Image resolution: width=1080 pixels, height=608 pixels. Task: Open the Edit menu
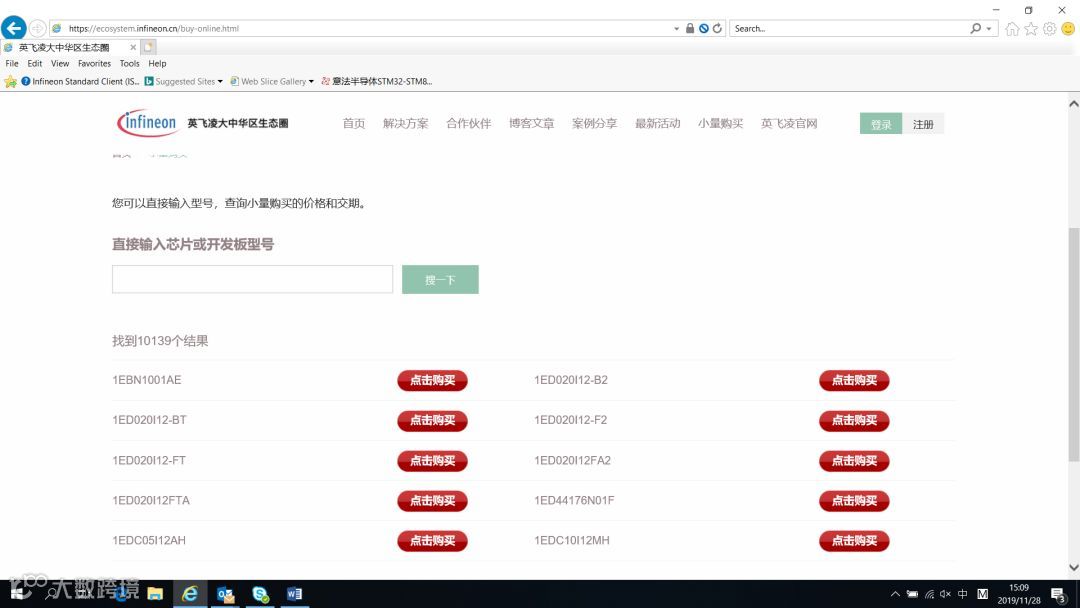coord(34,63)
